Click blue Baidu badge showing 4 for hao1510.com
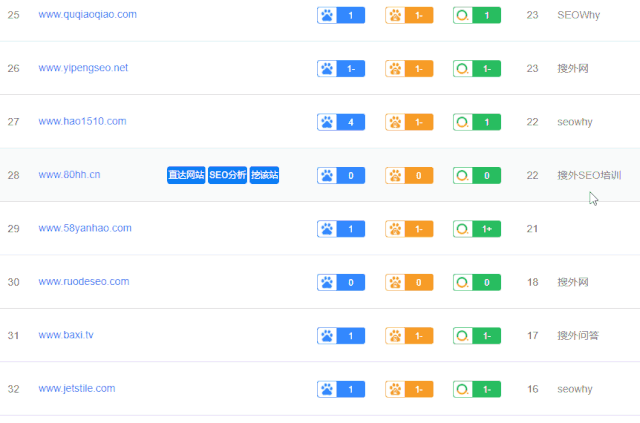The height and width of the screenshot is (423, 640). 341,122
